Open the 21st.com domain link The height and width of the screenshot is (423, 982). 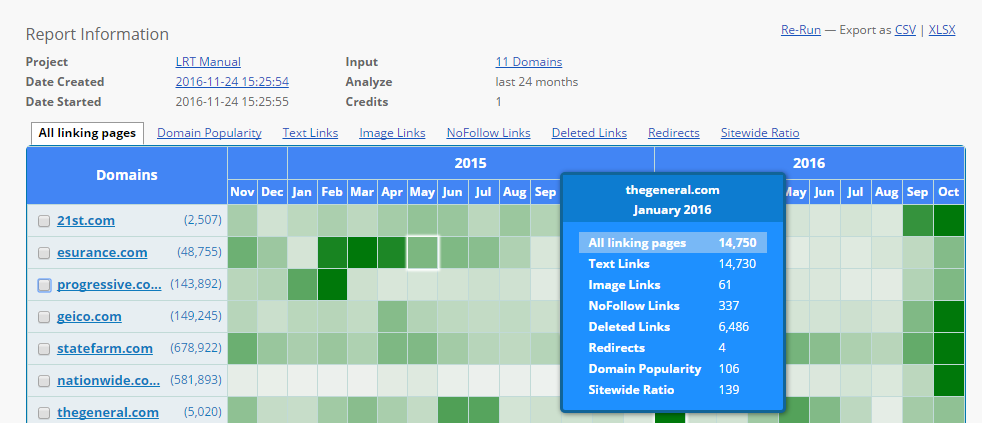(x=86, y=221)
